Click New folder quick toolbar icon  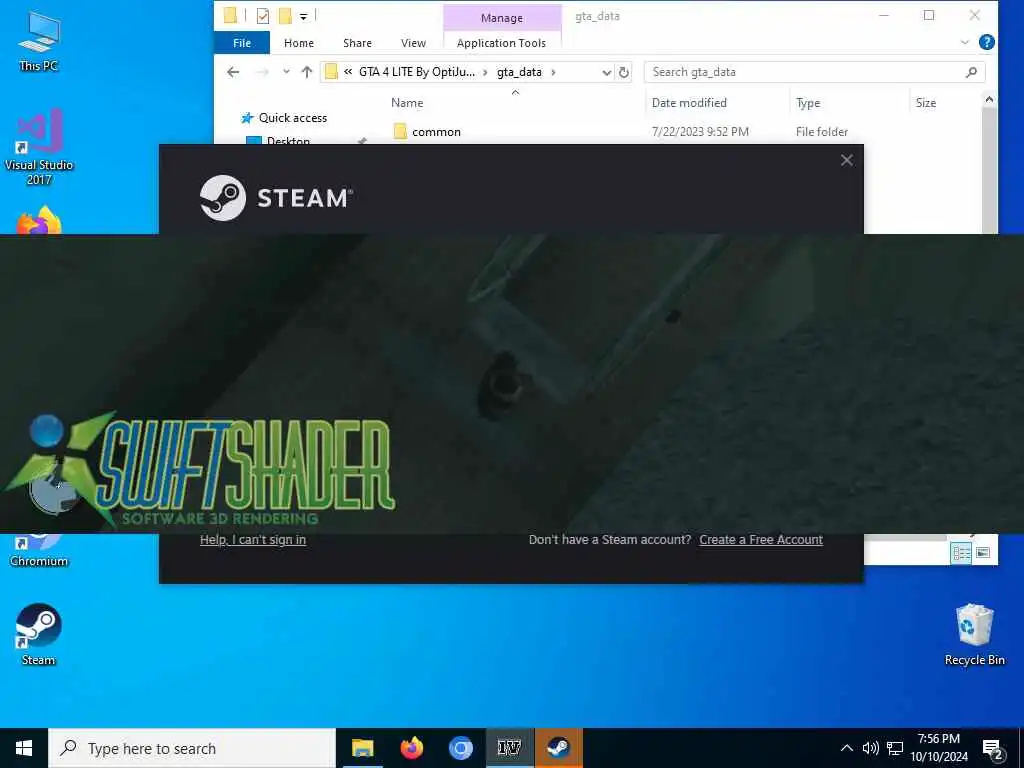(285, 16)
